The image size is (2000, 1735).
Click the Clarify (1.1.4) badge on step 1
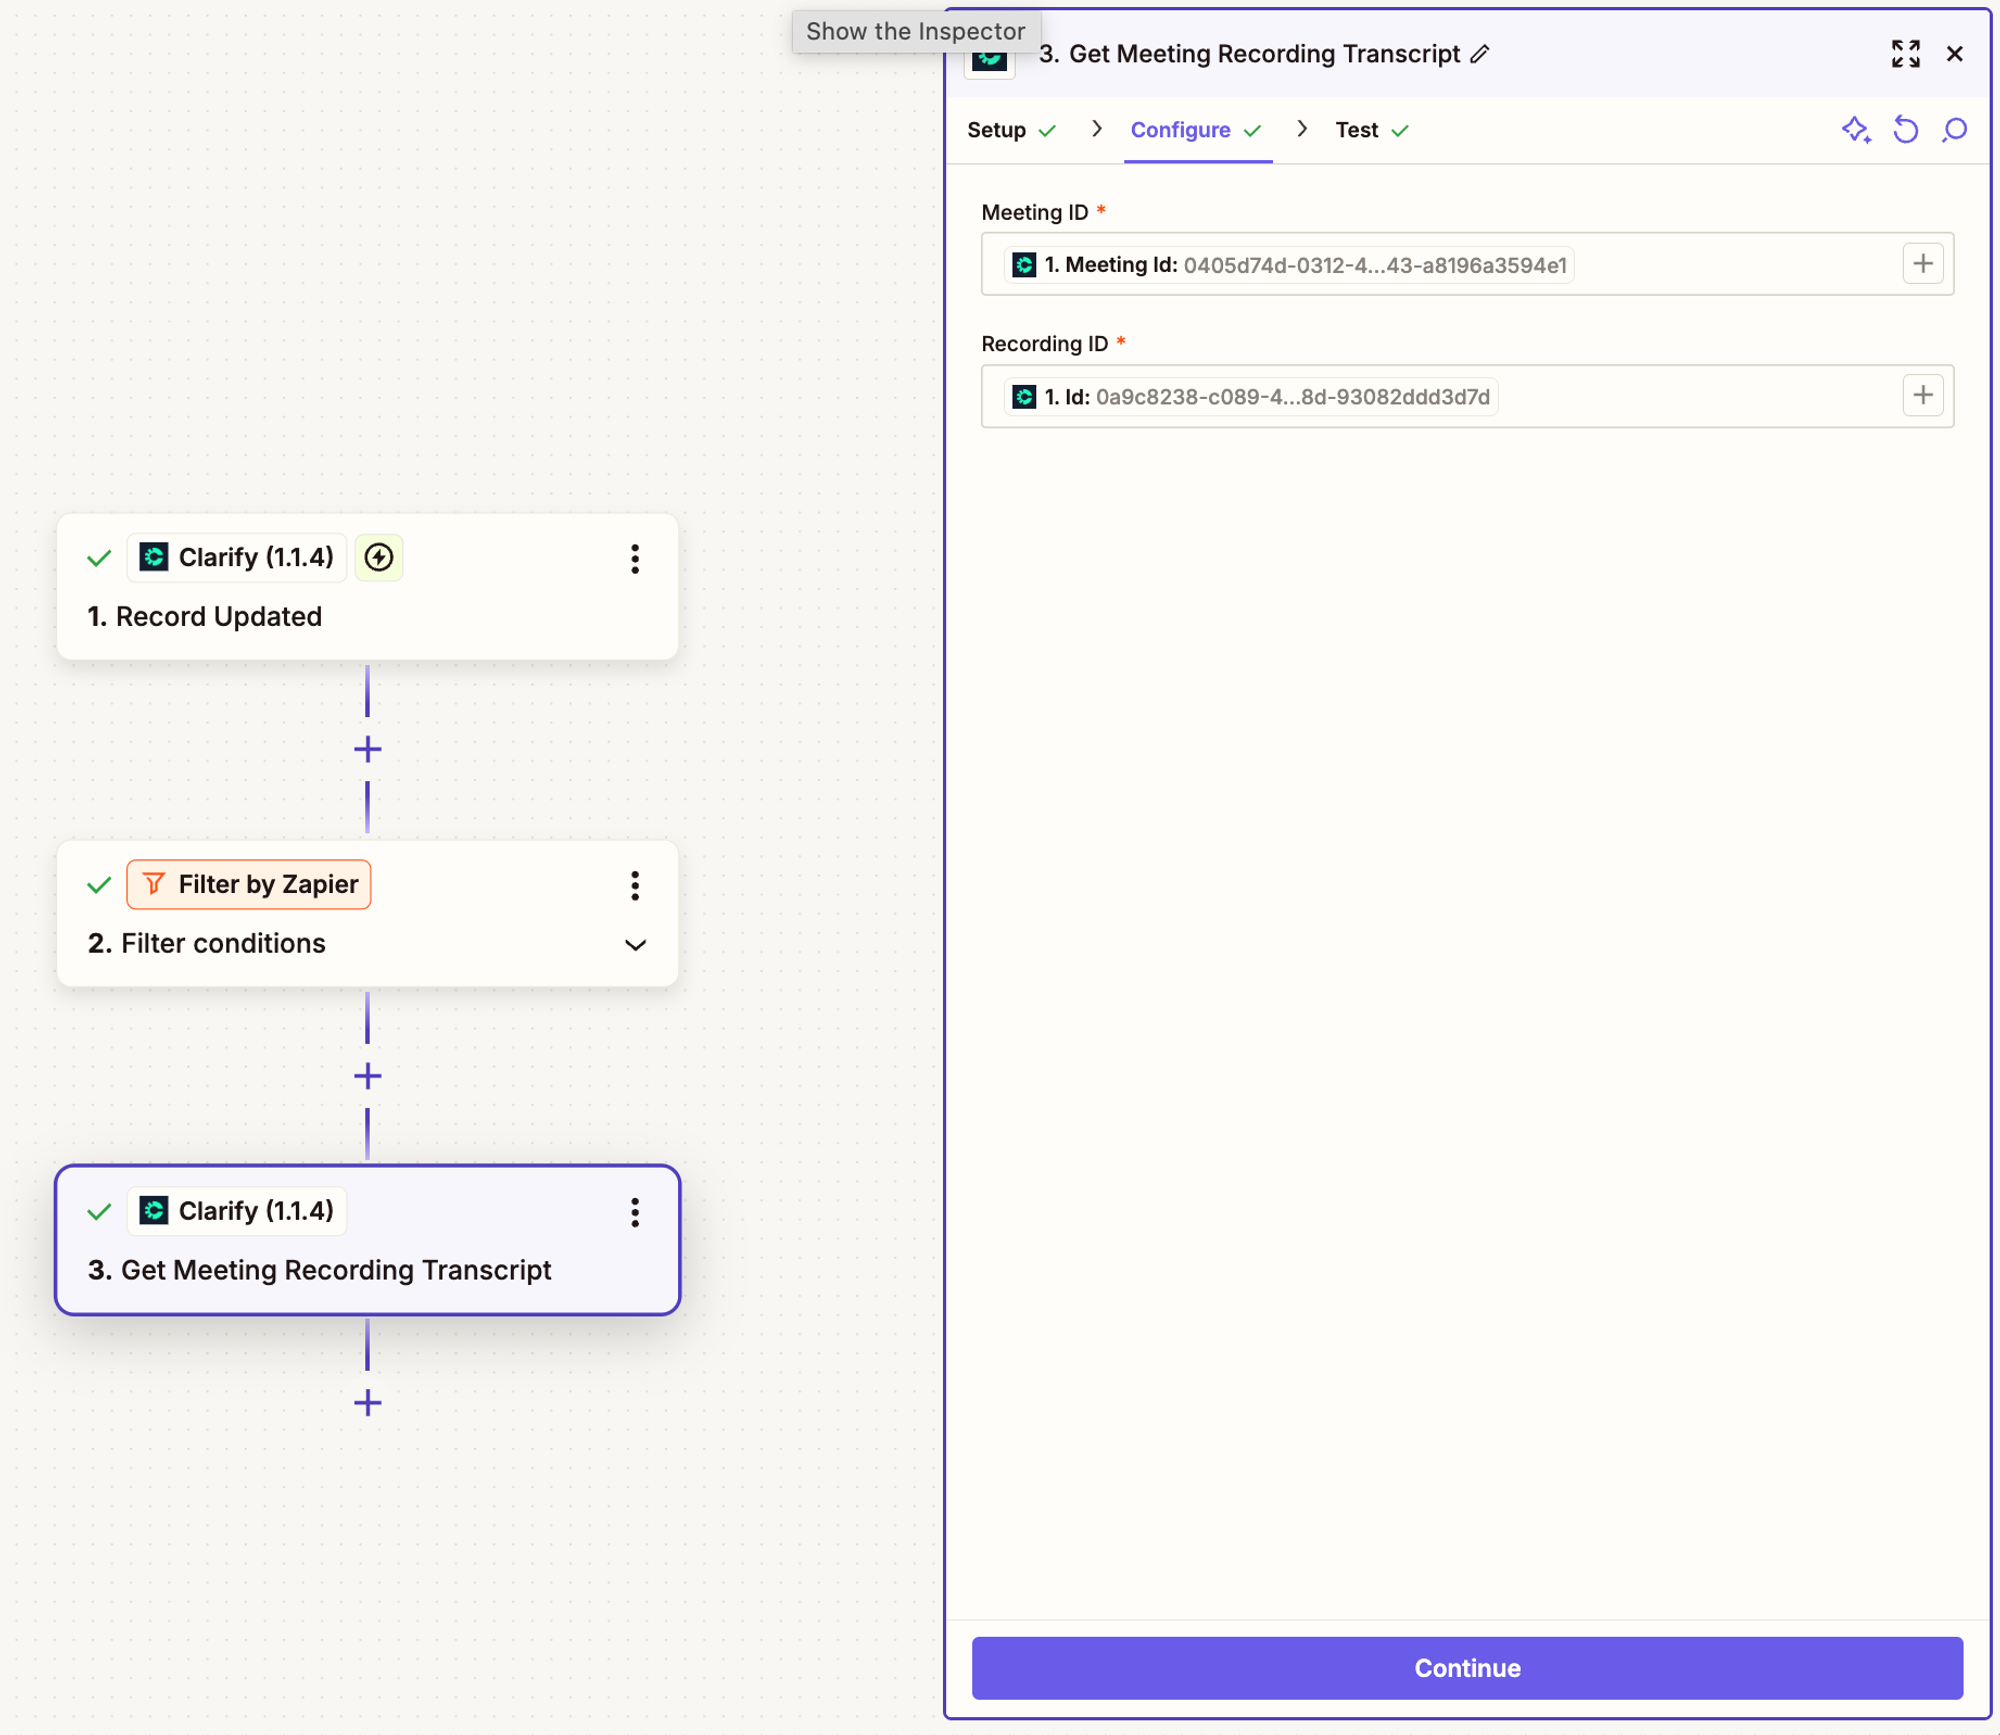click(x=237, y=557)
